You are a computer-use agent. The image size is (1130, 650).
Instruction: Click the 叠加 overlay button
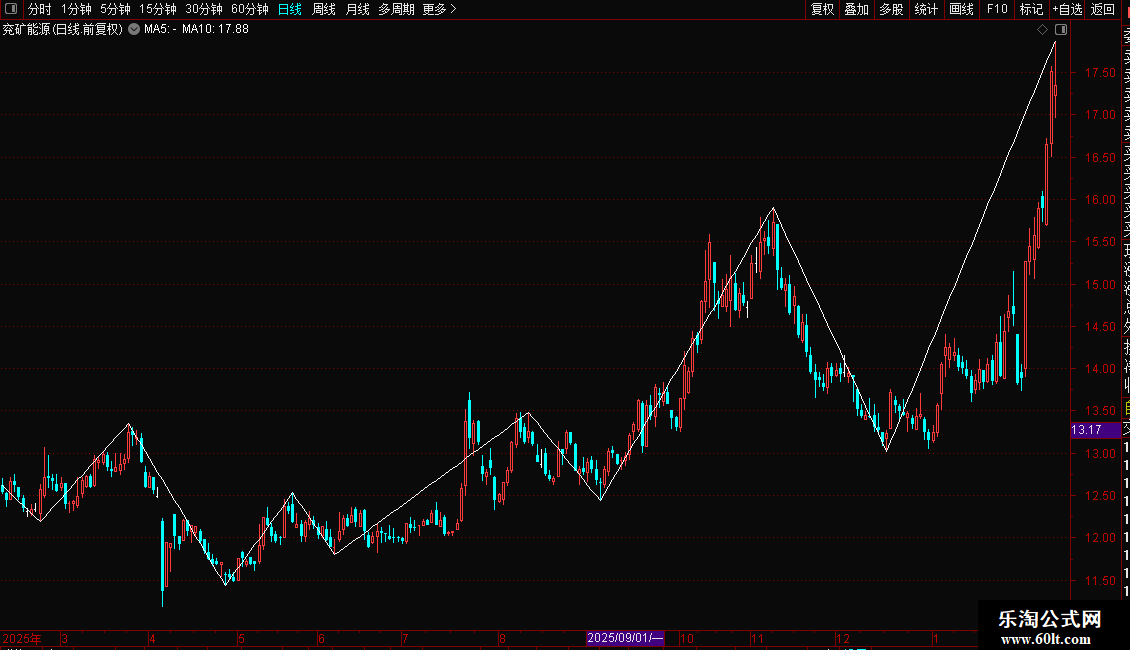click(x=857, y=9)
